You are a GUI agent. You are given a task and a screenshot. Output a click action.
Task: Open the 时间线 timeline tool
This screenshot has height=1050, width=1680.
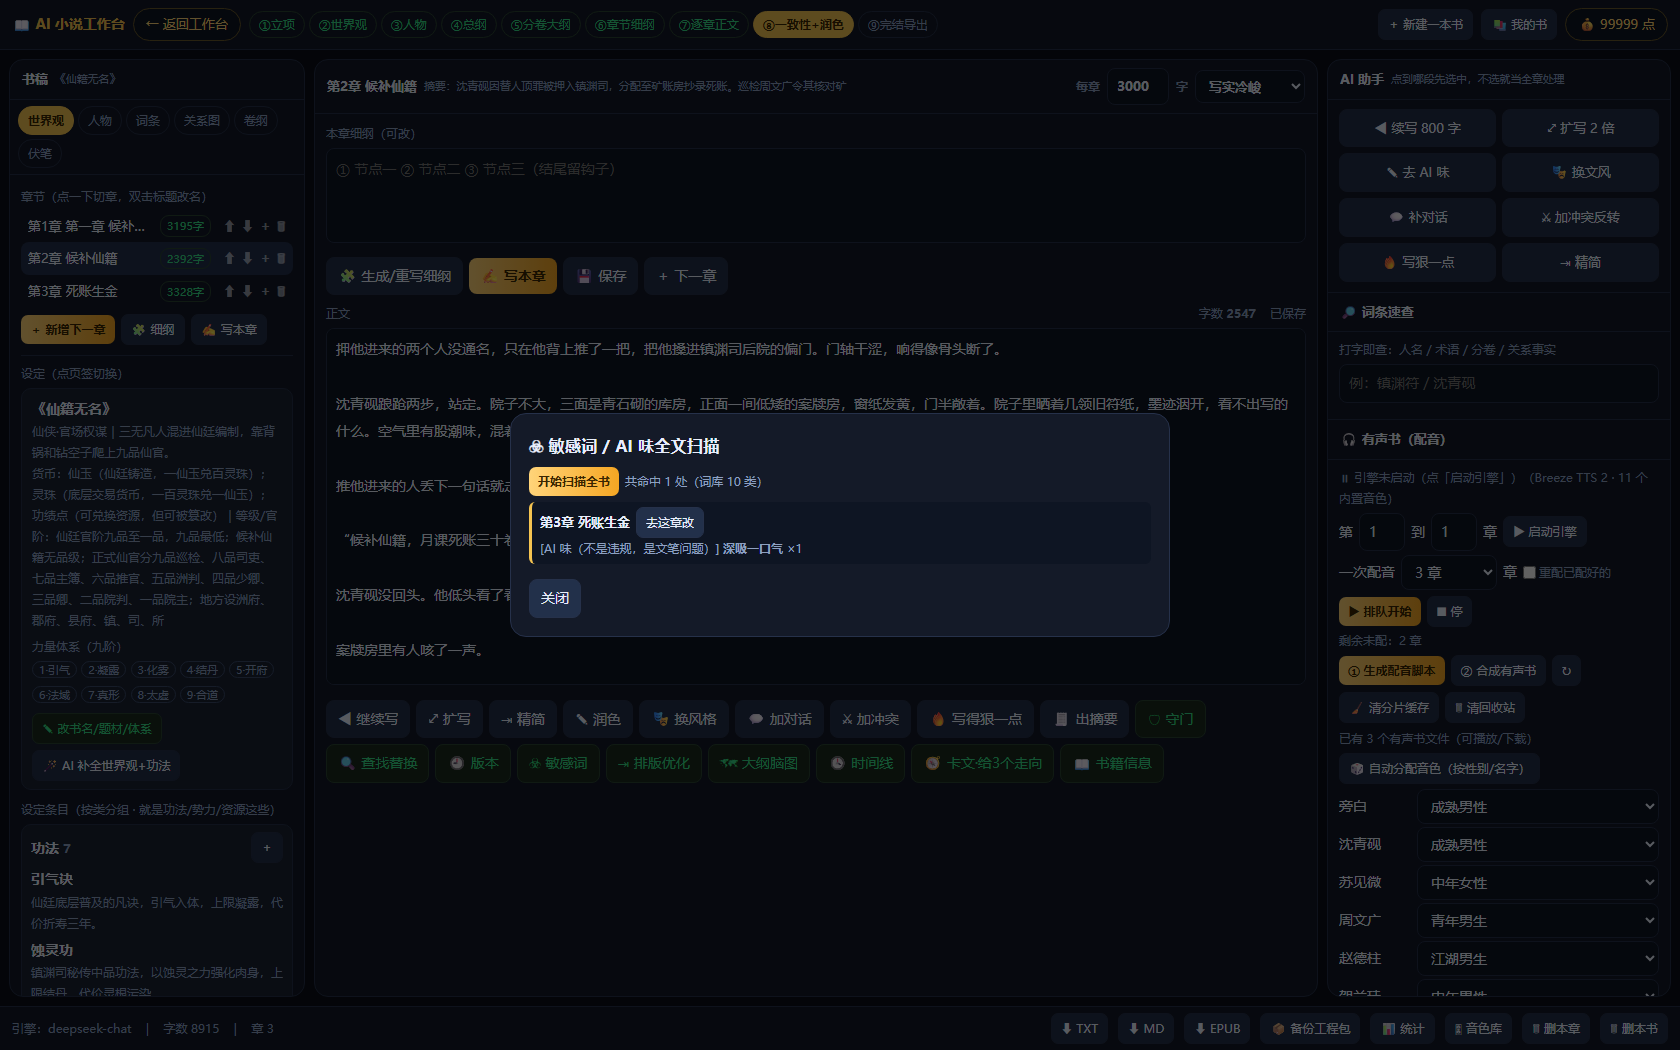click(x=861, y=763)
